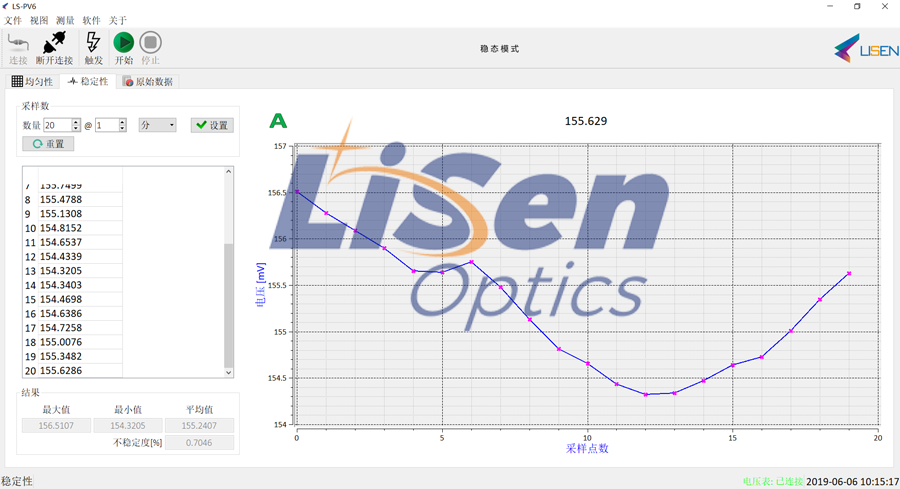The height and width of the screenshot is (489, 900).
Task: Click the 不稳定度 result field showing 0.7046
Action: pyautogui.click(x=198, y=442)
